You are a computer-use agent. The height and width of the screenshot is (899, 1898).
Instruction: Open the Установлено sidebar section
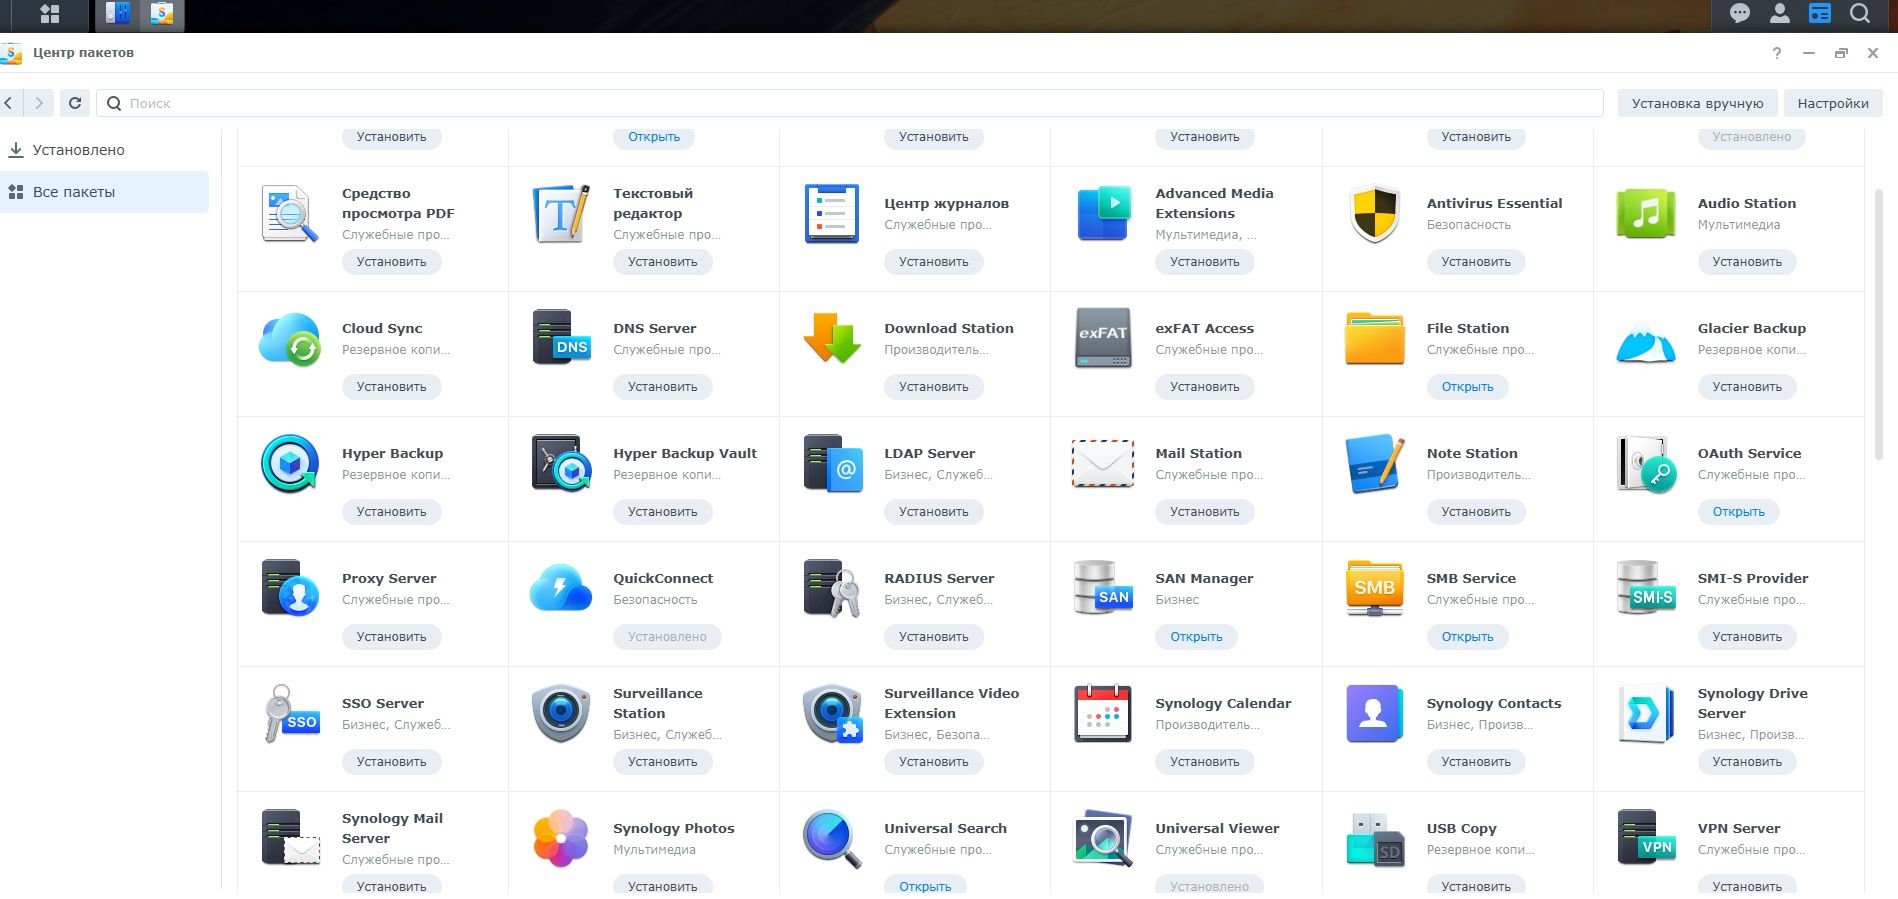[x=105, y=150]
